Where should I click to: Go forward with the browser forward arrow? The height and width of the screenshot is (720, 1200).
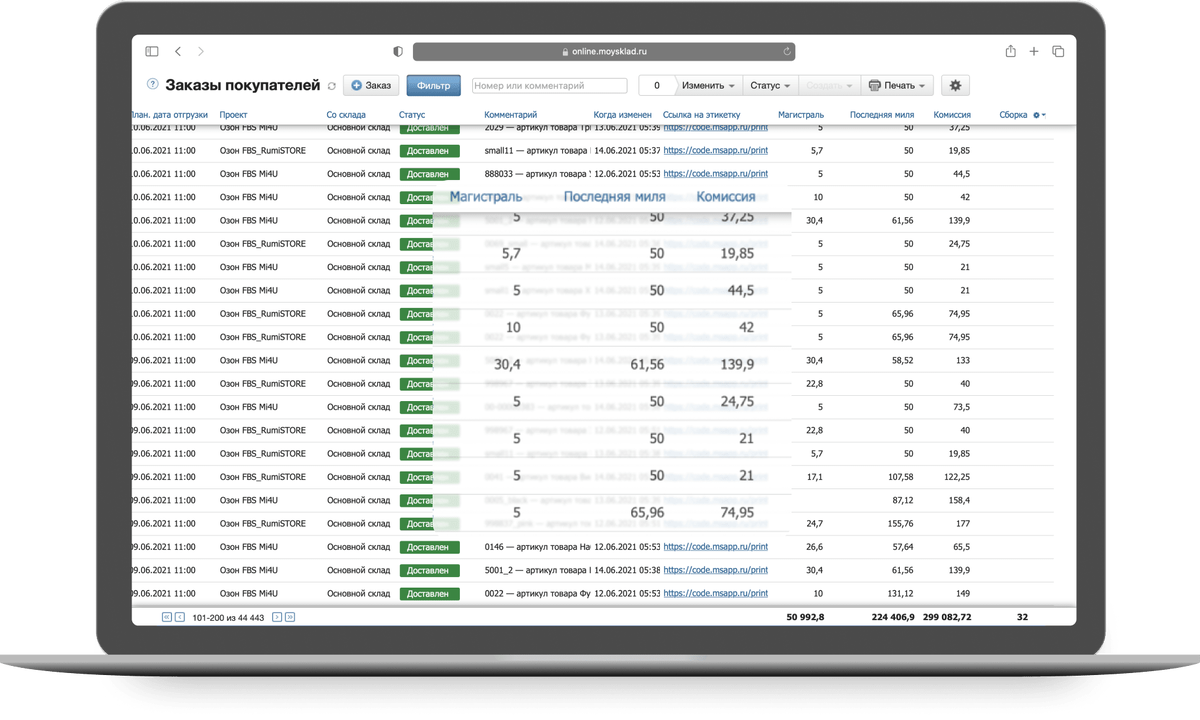coord(200,51)
